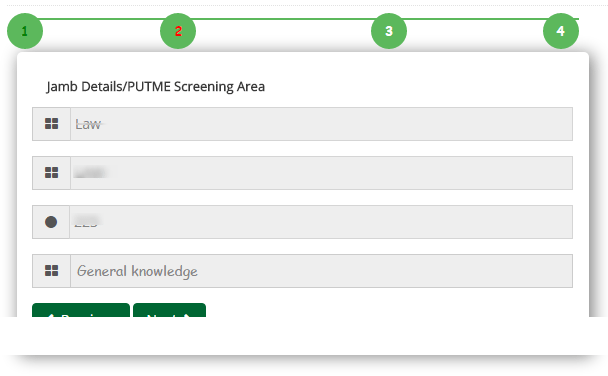Click the circle icon beside score field
This screenshot has width=608, height=376.
(x=51, y=222)
